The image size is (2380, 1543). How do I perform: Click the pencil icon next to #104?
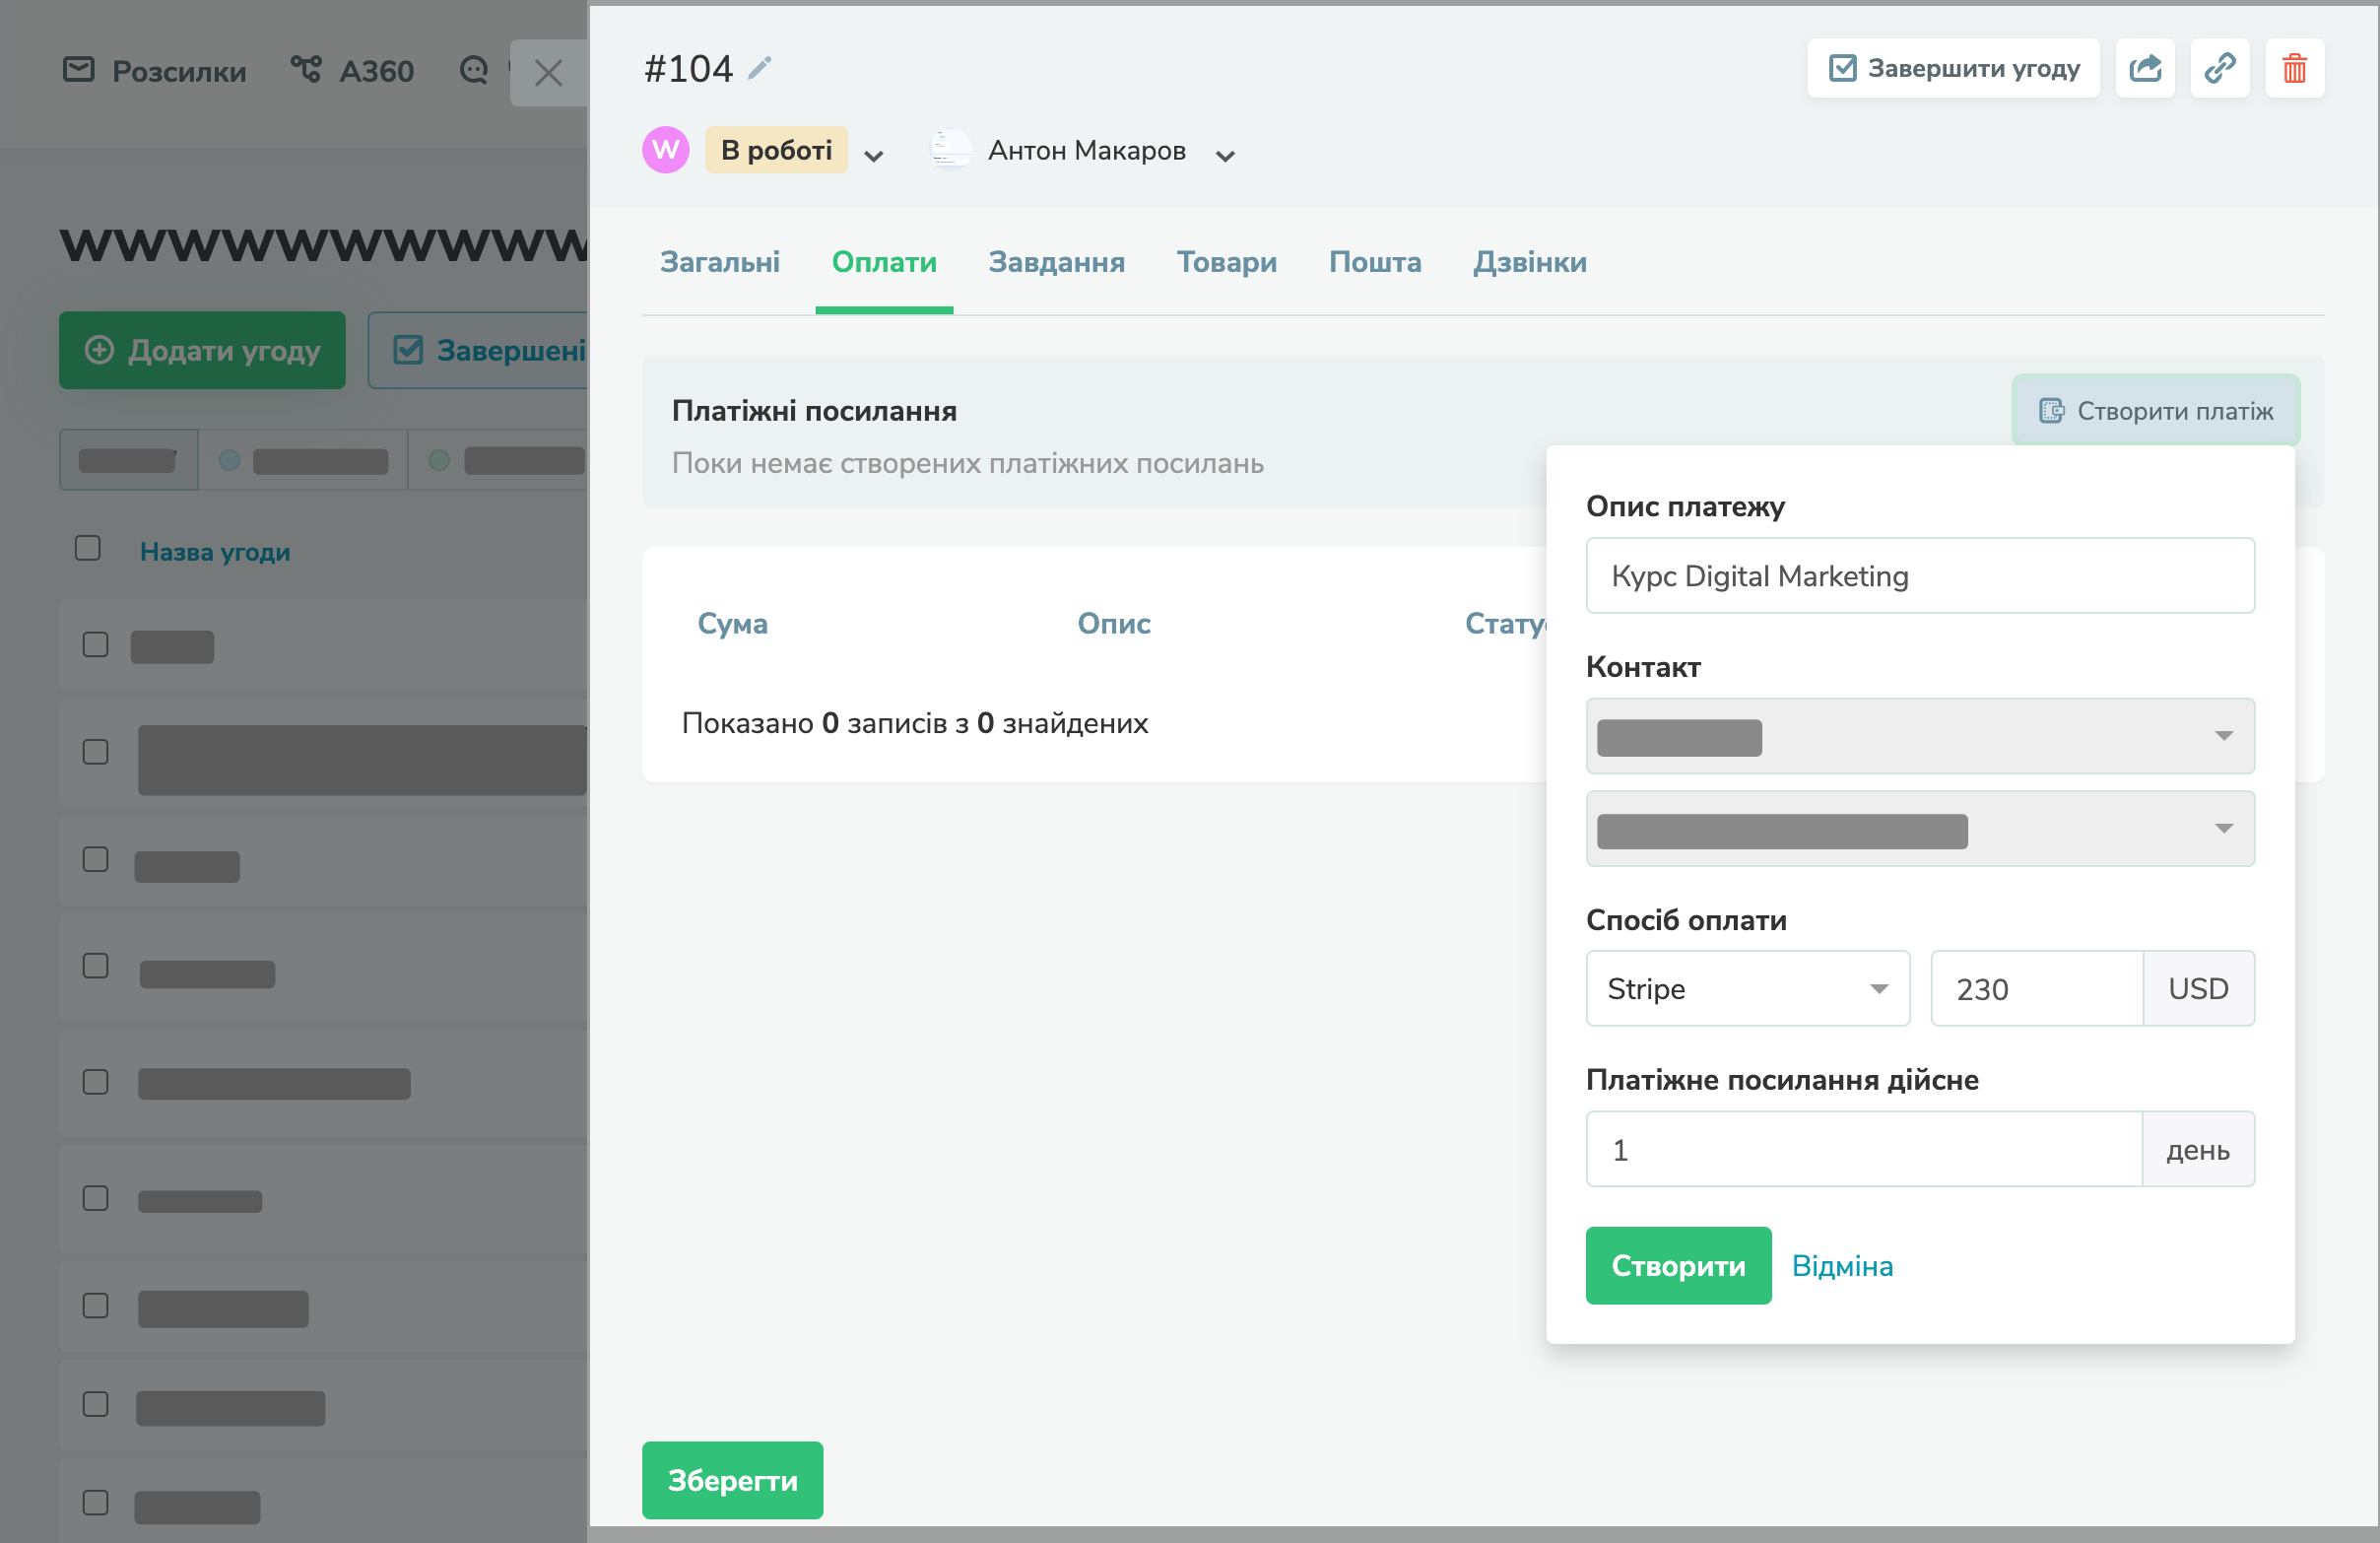pos(760,68)
